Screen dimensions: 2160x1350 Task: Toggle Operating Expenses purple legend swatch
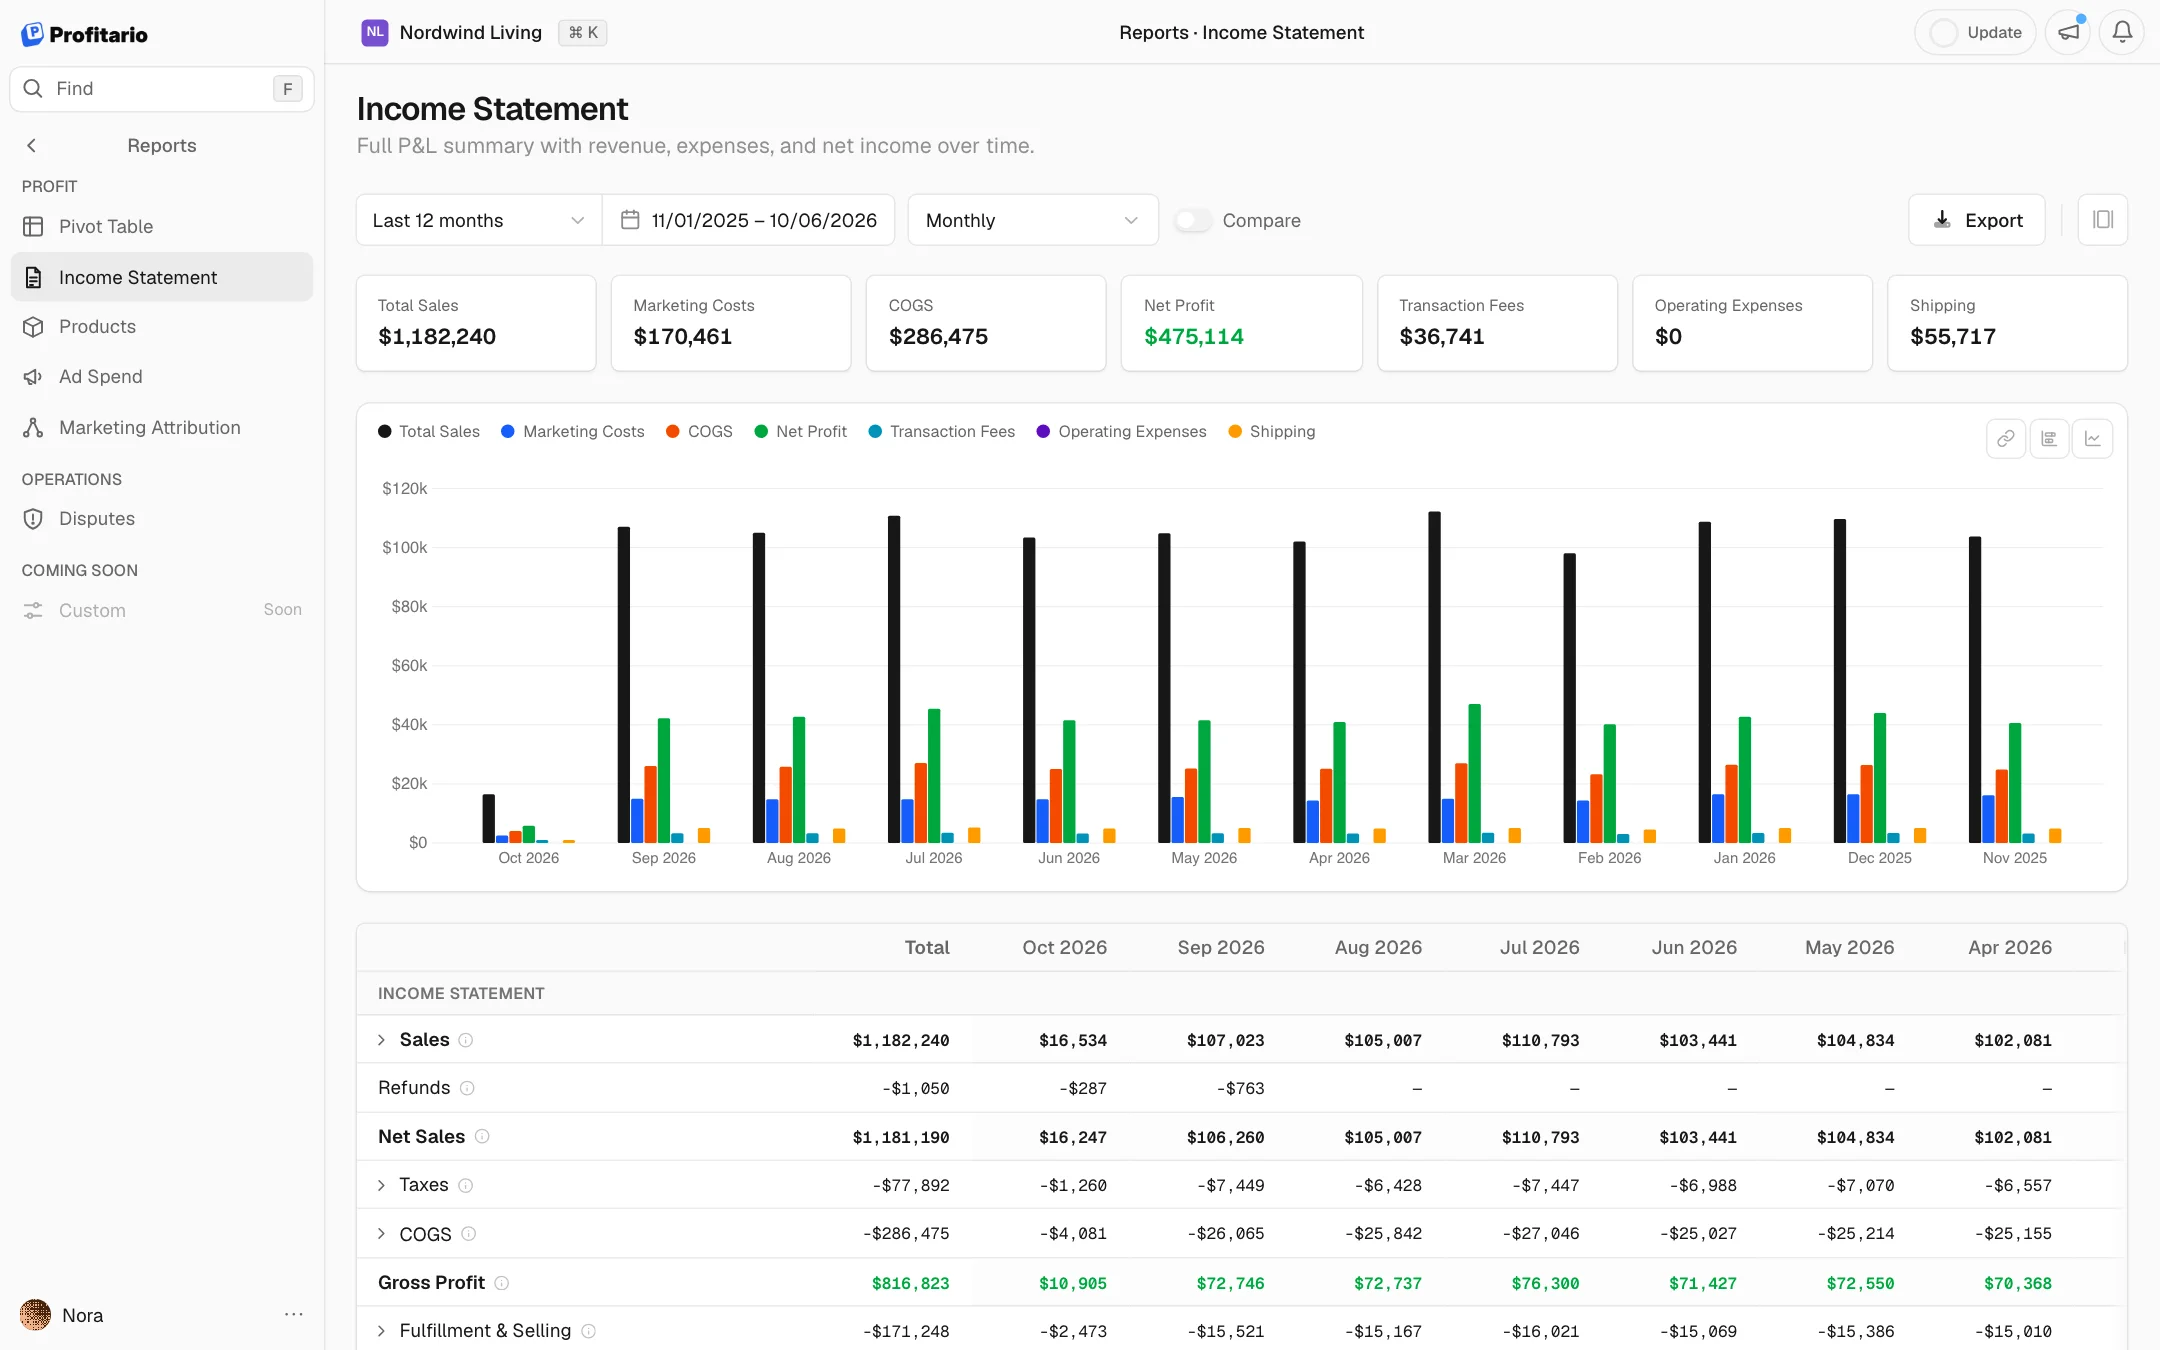1043,431
